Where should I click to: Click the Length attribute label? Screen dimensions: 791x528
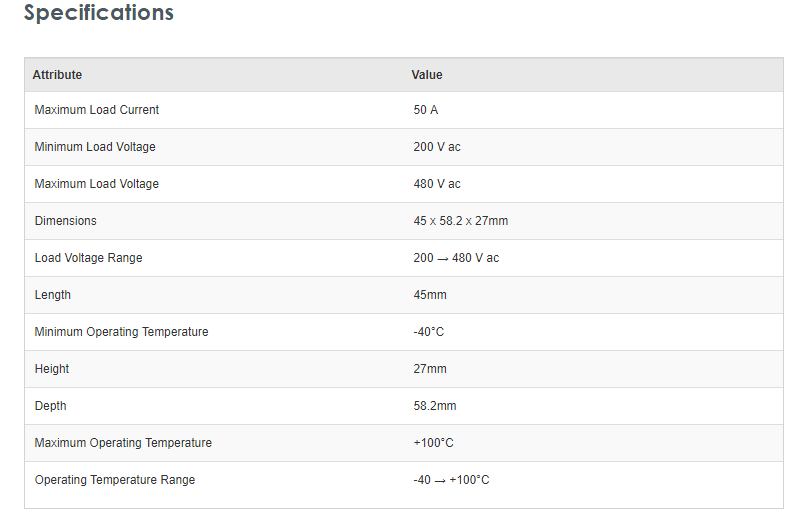pyautogui.click(x=52, y=295)
